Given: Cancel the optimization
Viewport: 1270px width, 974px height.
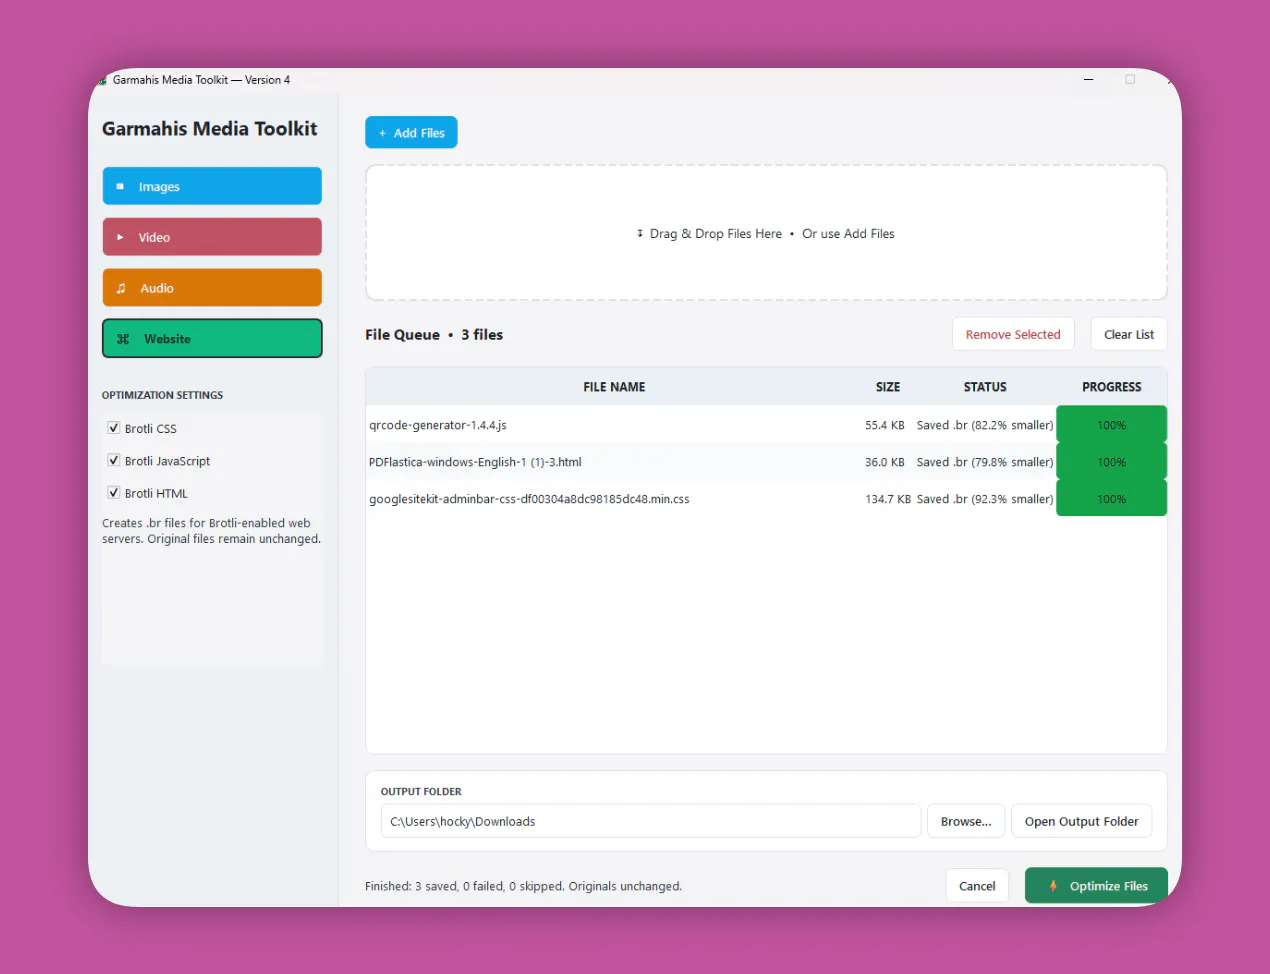Looking at the screenshot, I should pos(977,886).
